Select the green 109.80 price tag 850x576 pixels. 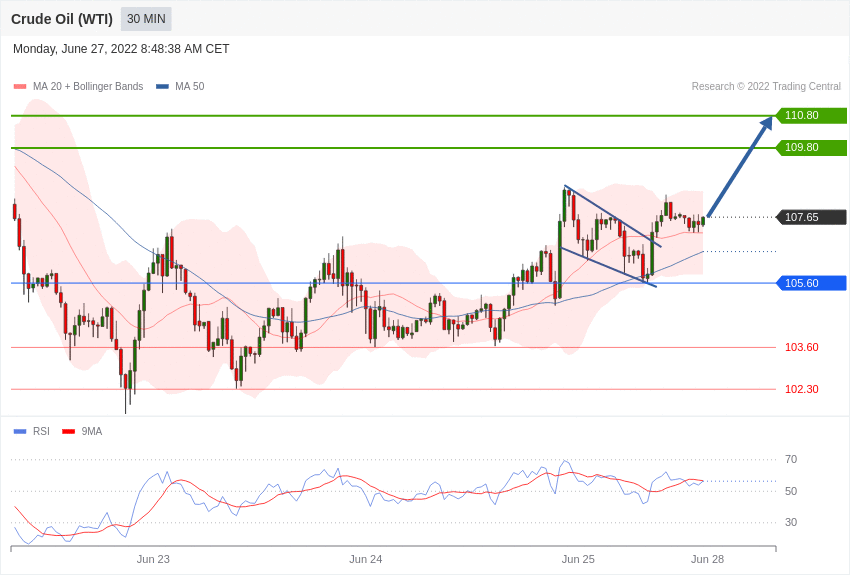(x=811, y=148)
